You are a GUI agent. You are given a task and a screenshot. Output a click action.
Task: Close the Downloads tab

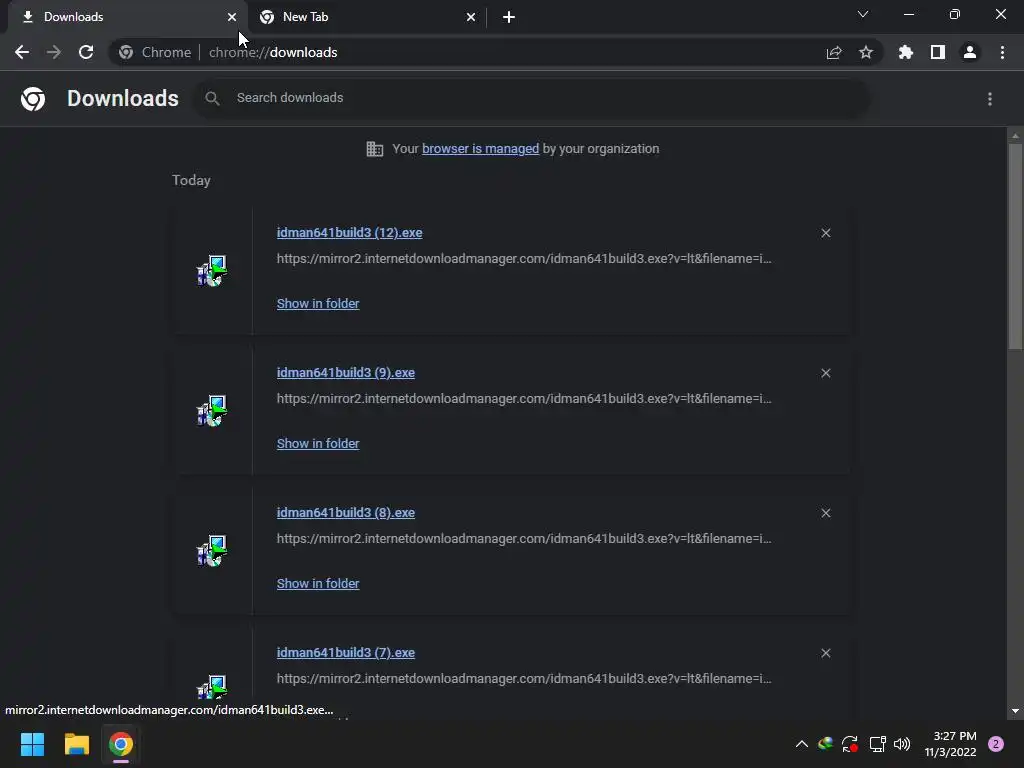point(232,17)
